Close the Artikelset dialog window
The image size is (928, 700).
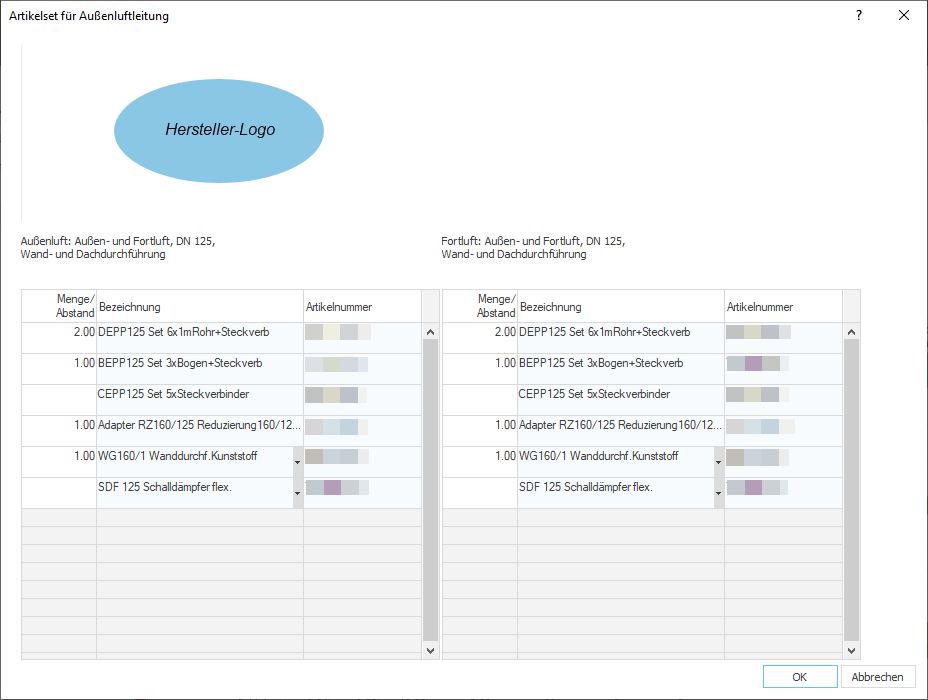(x=904, y=15)
